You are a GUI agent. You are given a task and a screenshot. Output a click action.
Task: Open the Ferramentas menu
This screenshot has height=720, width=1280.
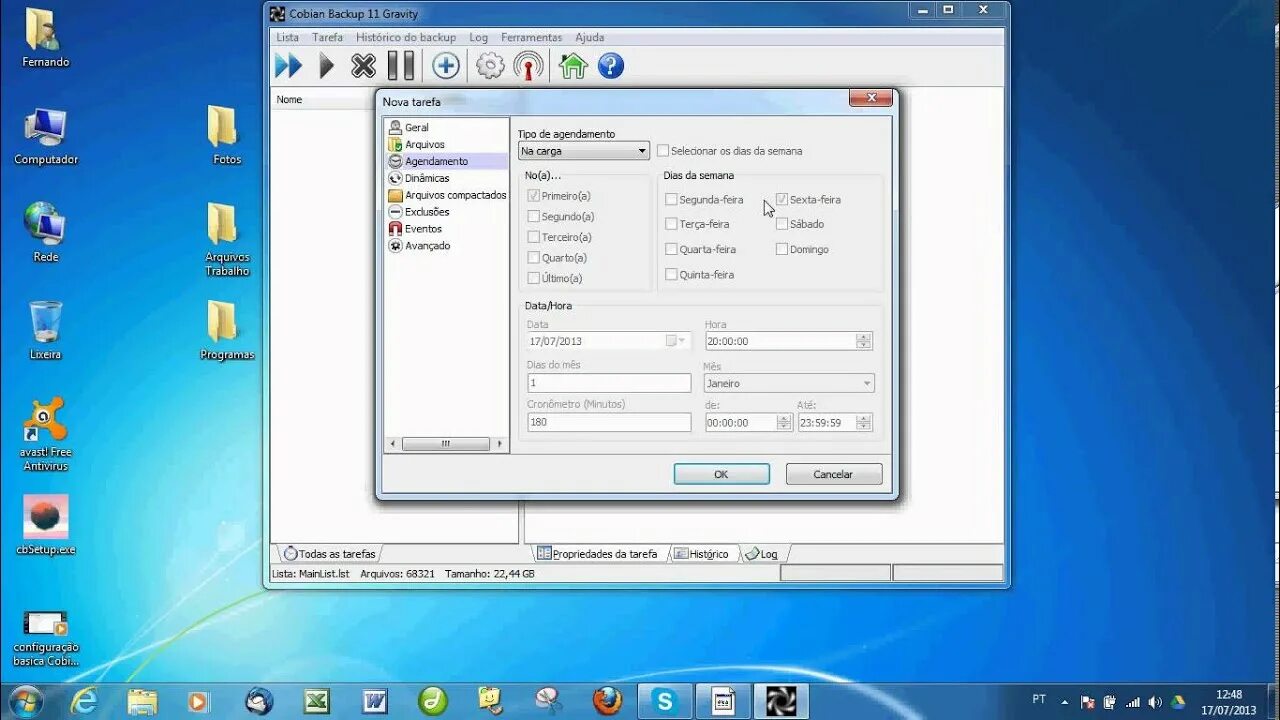tap(531, 37)
